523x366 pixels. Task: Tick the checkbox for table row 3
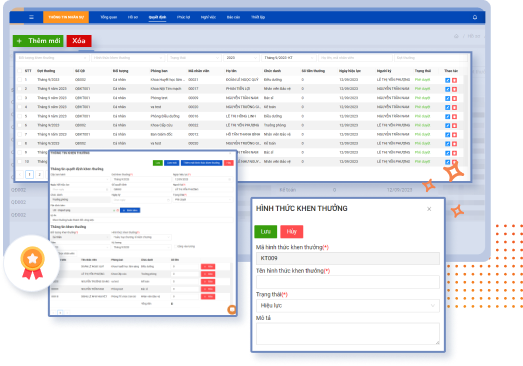pyautogui.click(x=20, y=98)
